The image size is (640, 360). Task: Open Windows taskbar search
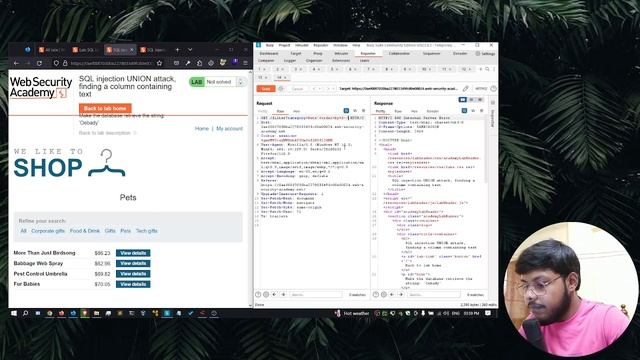pos(25,313)
